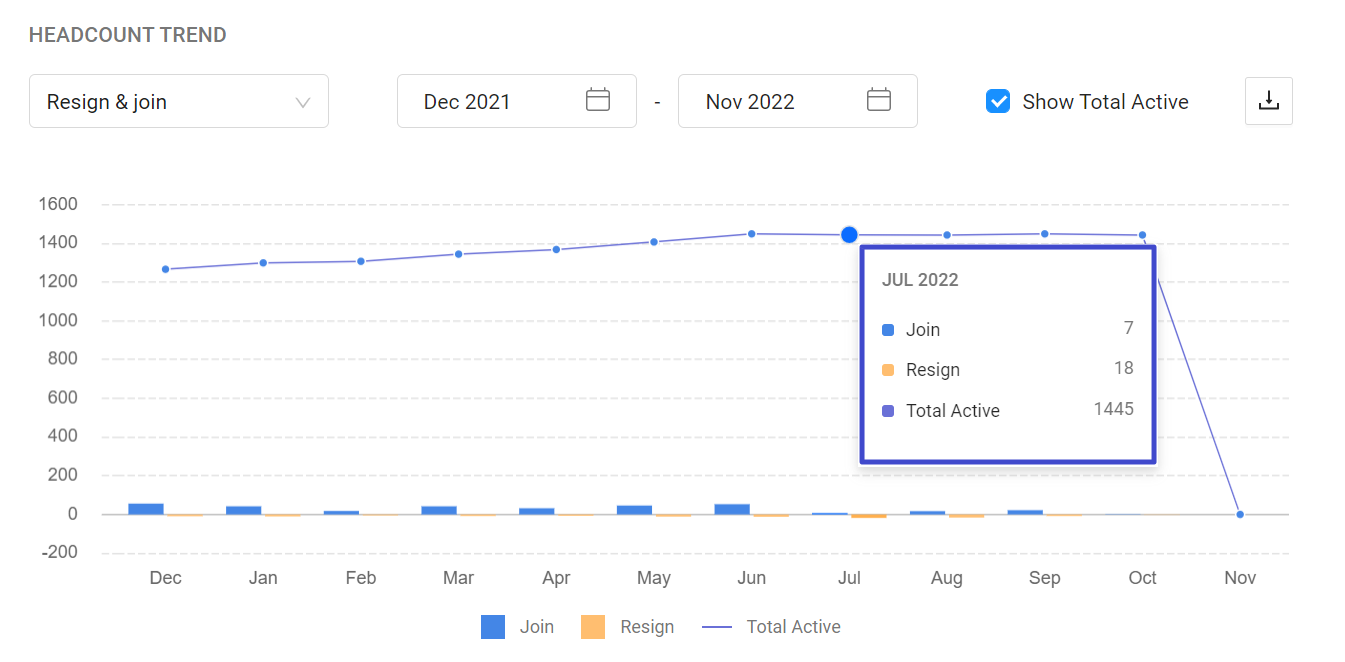Click the Jun Join bar
Screen dimensions: 1345x662
point(732,509)
